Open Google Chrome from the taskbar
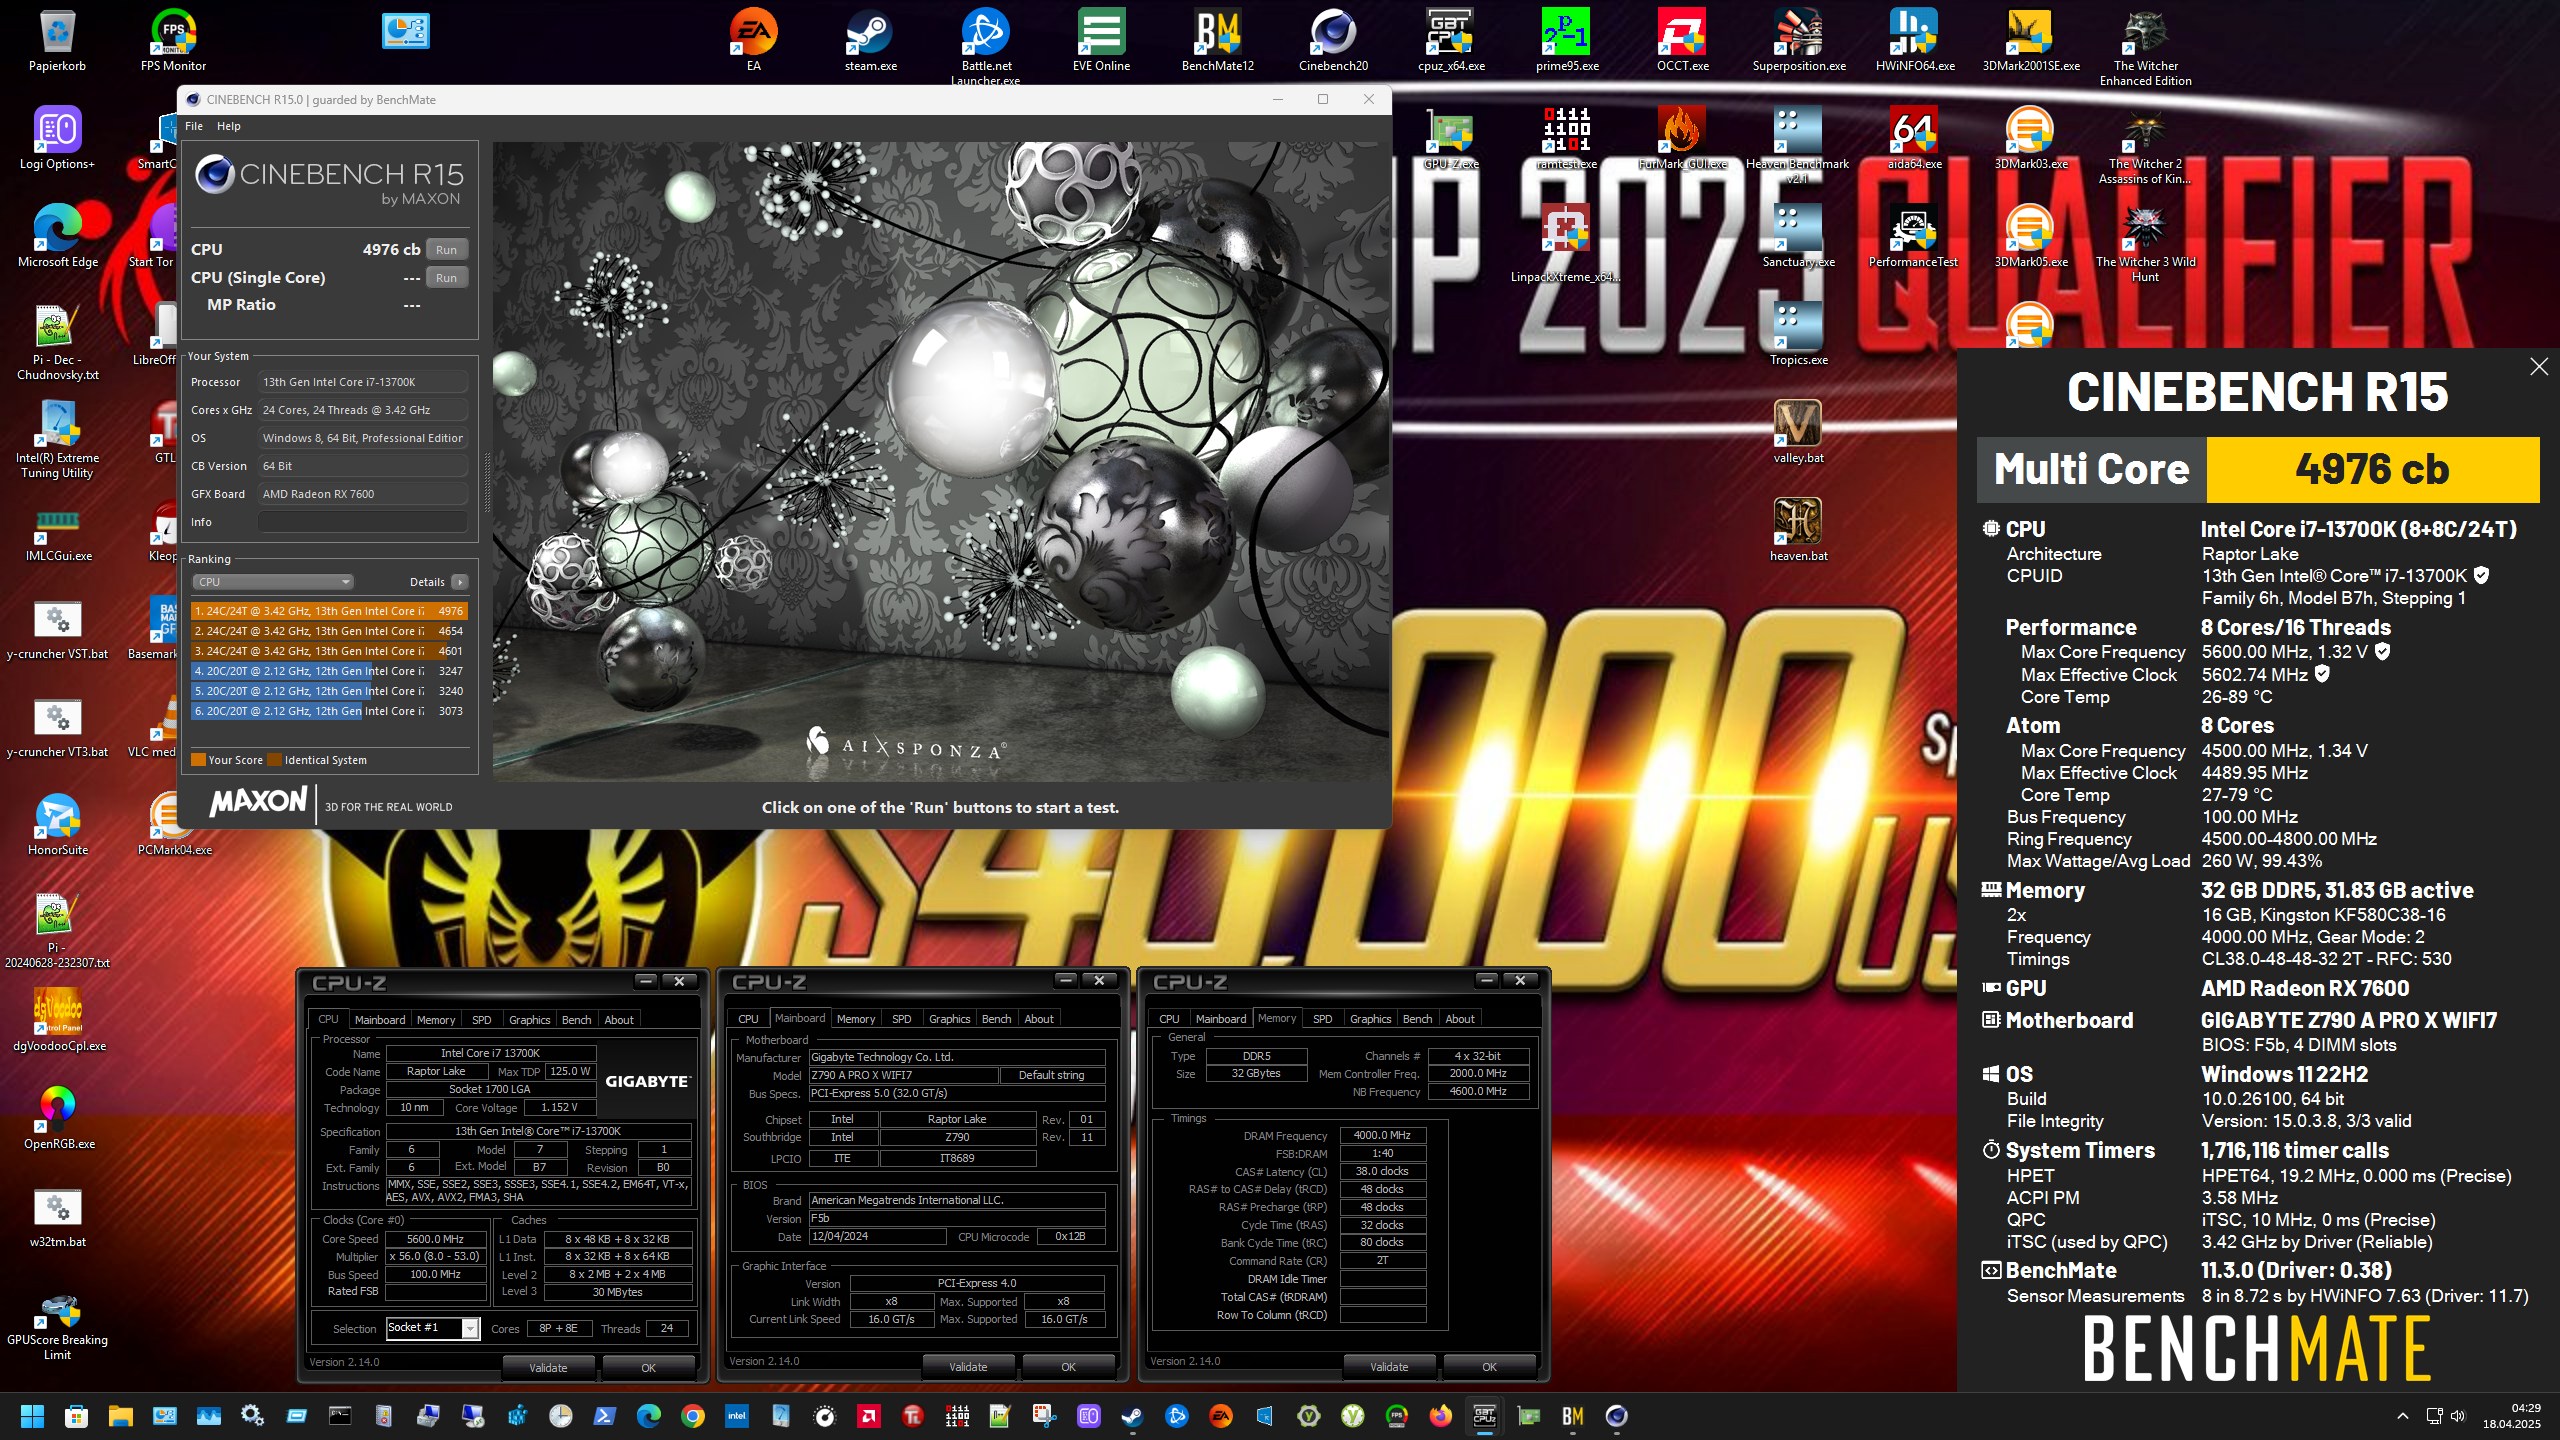2560x1440 pixels. coord(692,1416)
